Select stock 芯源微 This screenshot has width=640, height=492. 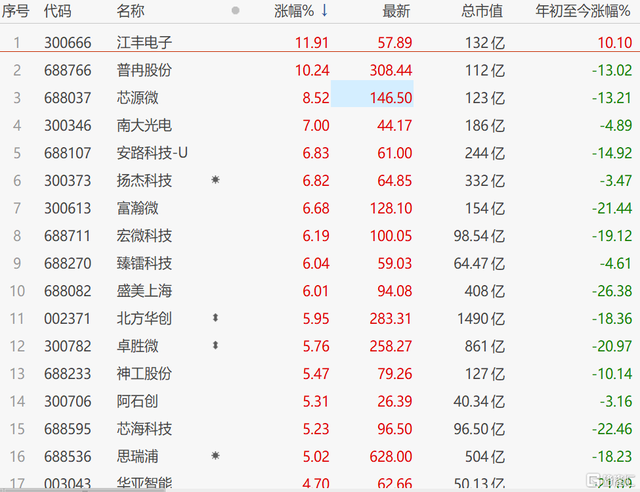(138, 98)
